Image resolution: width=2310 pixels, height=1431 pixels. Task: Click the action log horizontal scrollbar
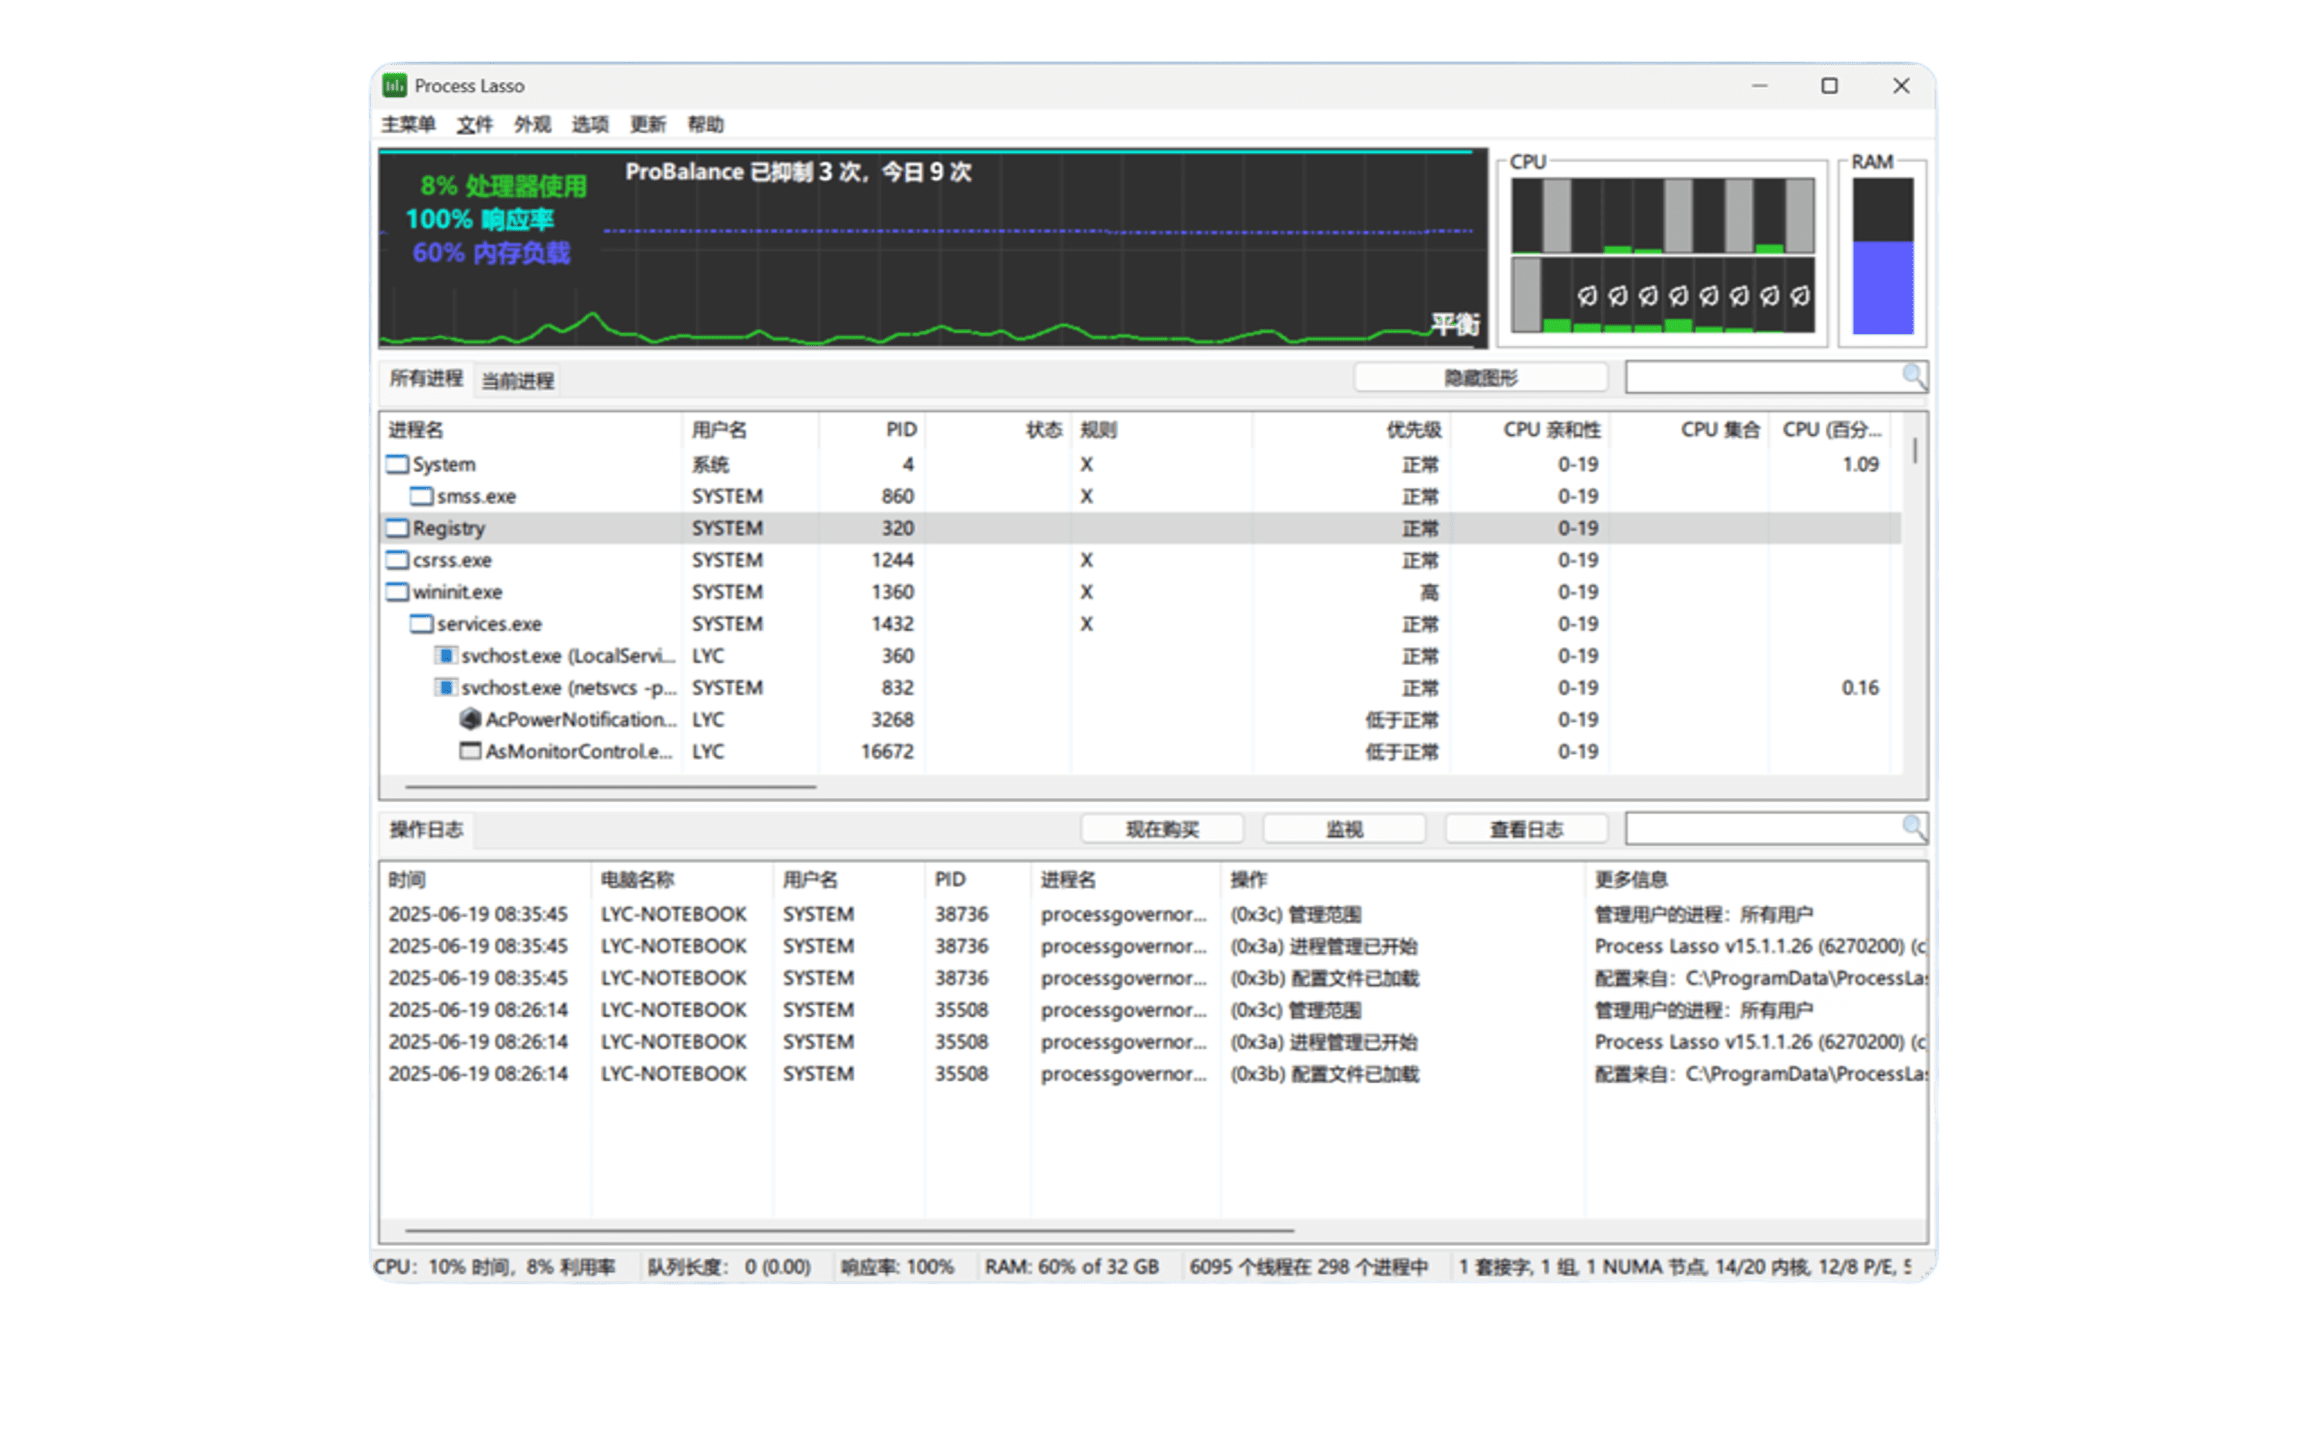(849, 1230)
